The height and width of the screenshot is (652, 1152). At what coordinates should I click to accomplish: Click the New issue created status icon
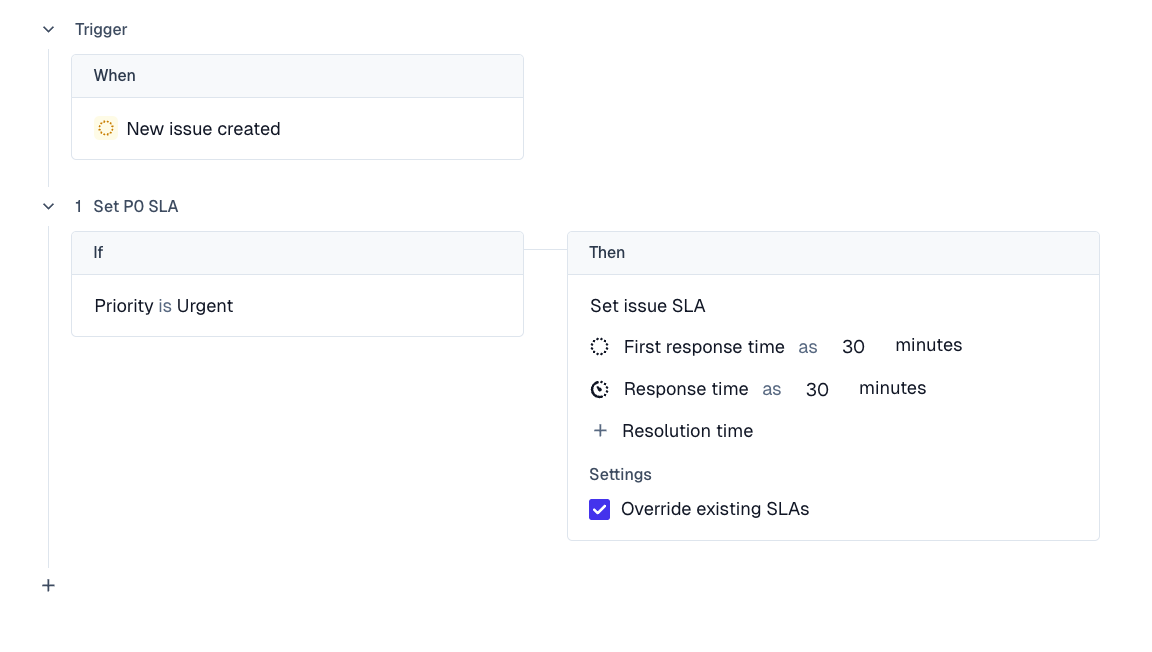tap(106, 129)
